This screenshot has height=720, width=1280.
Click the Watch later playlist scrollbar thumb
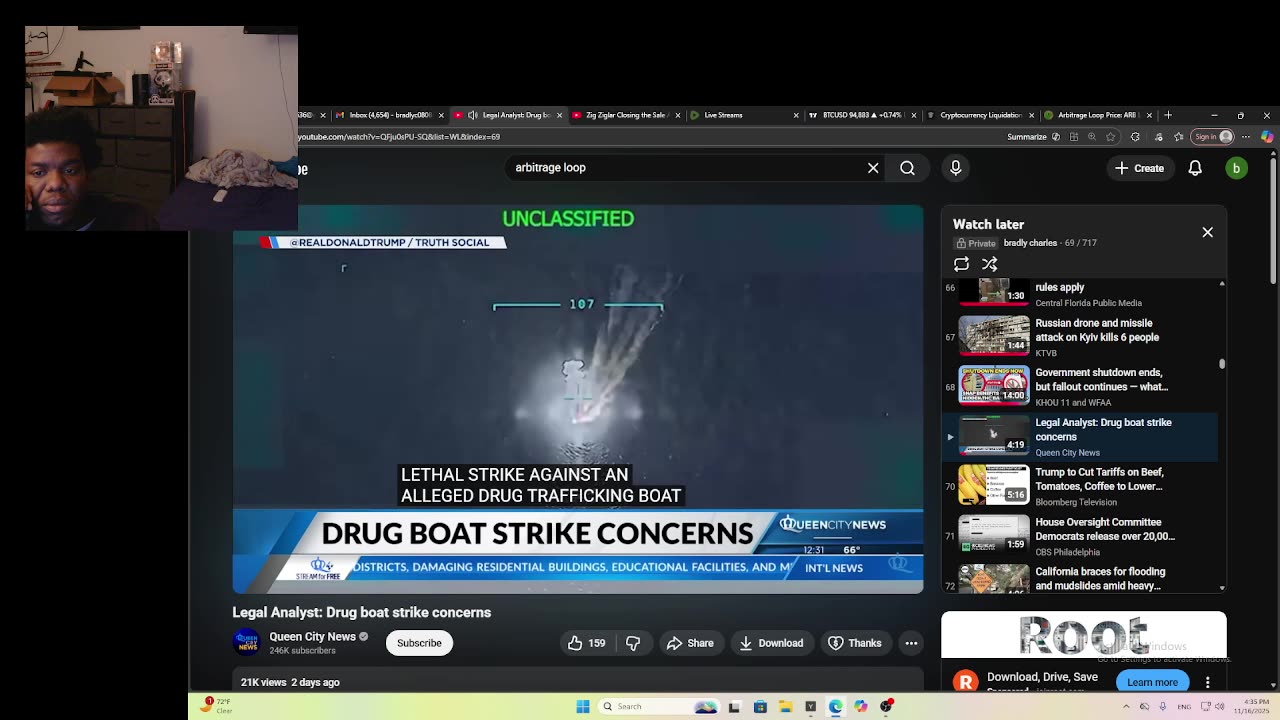[x=1222, y=364]
